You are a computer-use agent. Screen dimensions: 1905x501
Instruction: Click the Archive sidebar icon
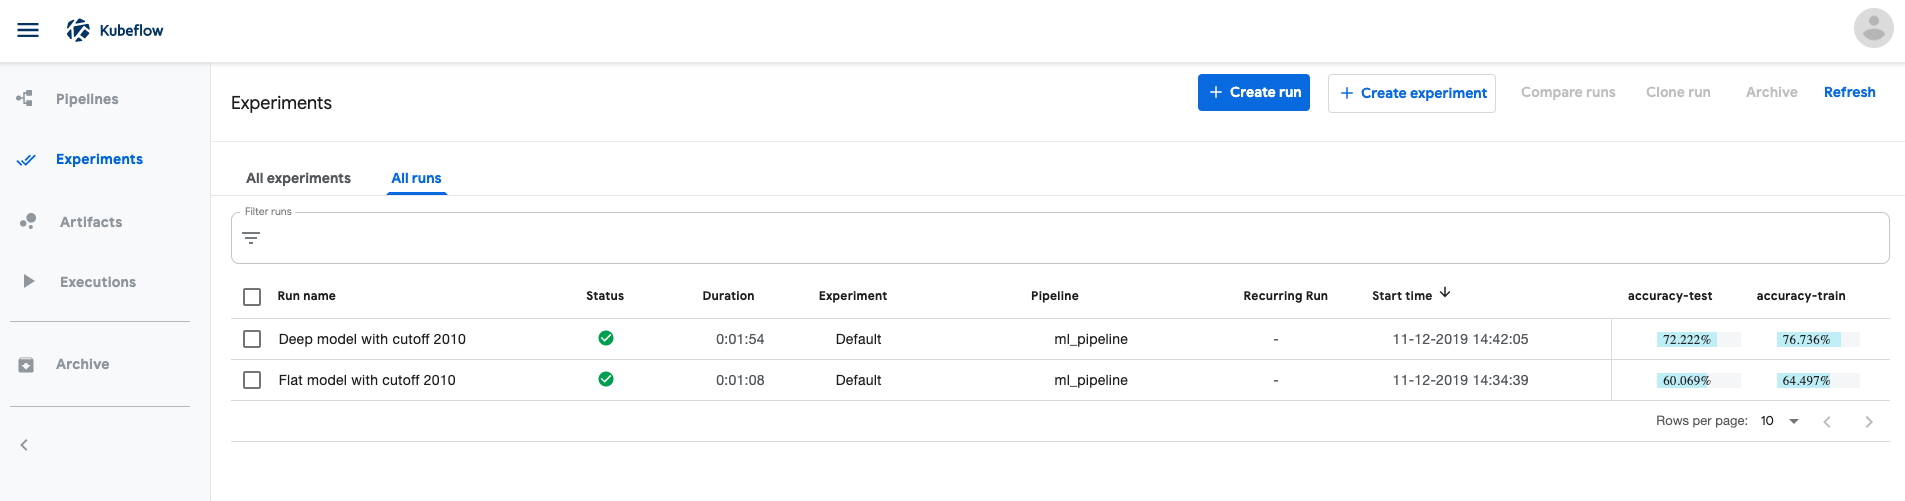27,365
